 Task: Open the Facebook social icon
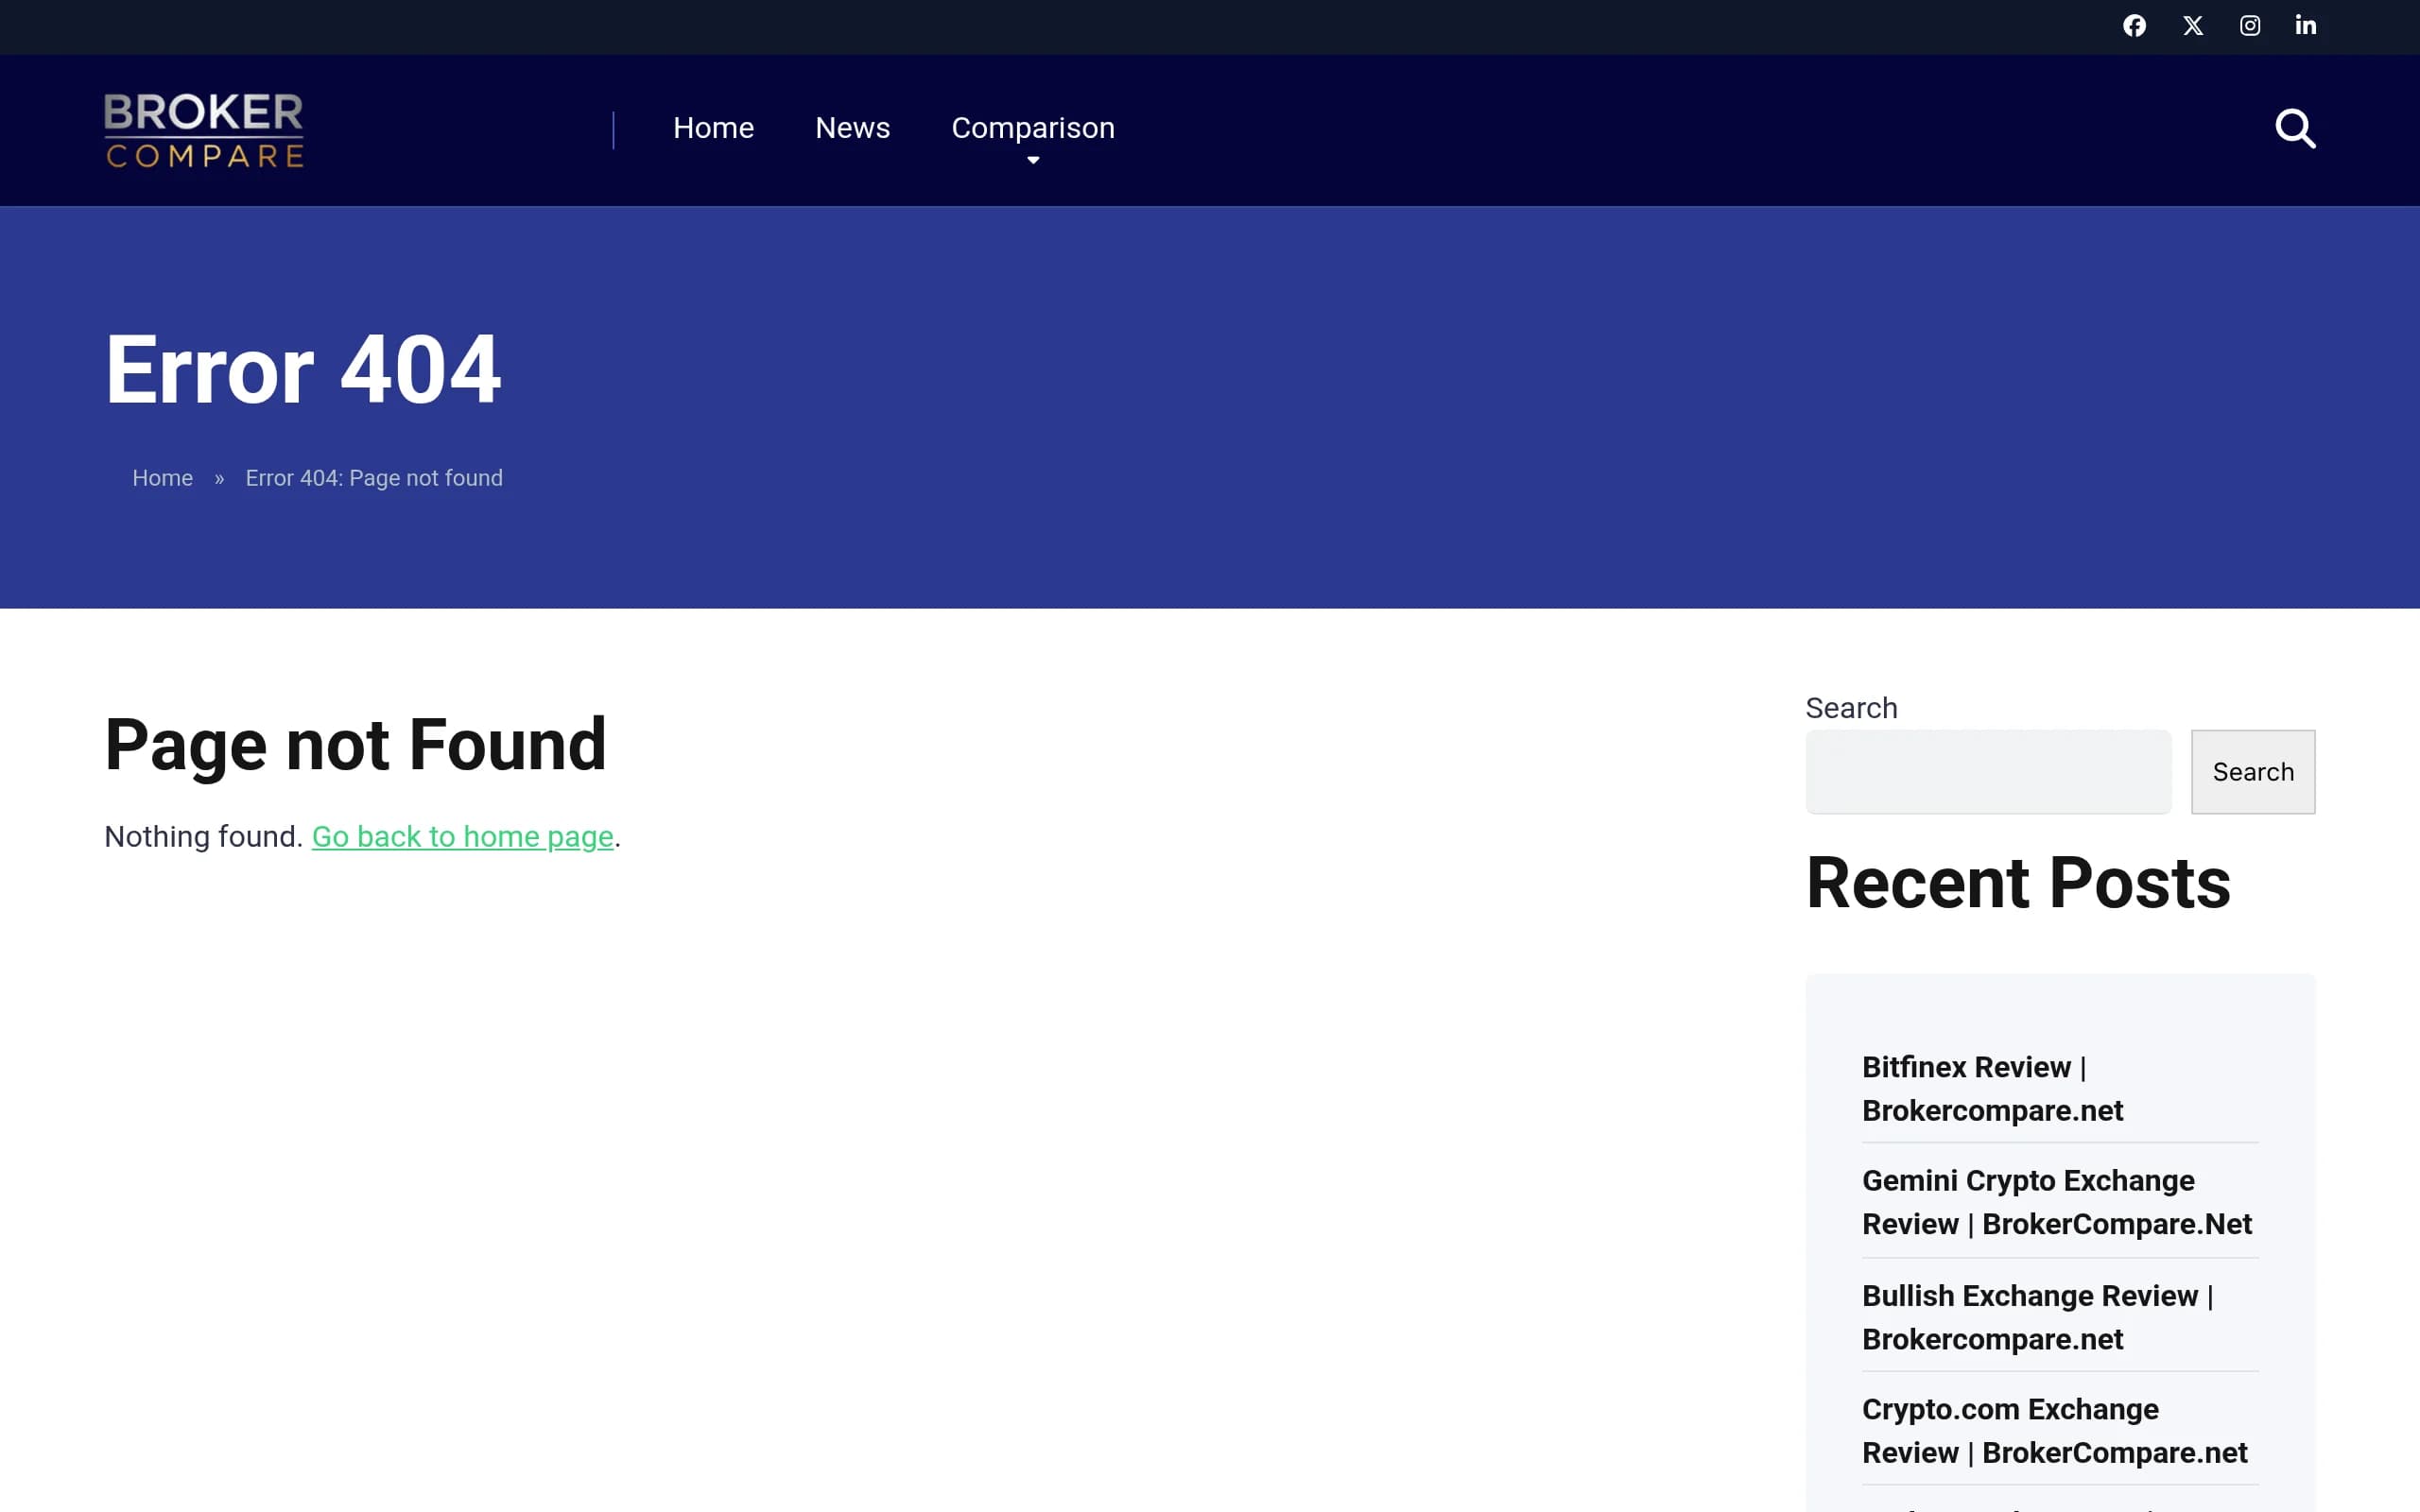click(x=2134, y=26)
